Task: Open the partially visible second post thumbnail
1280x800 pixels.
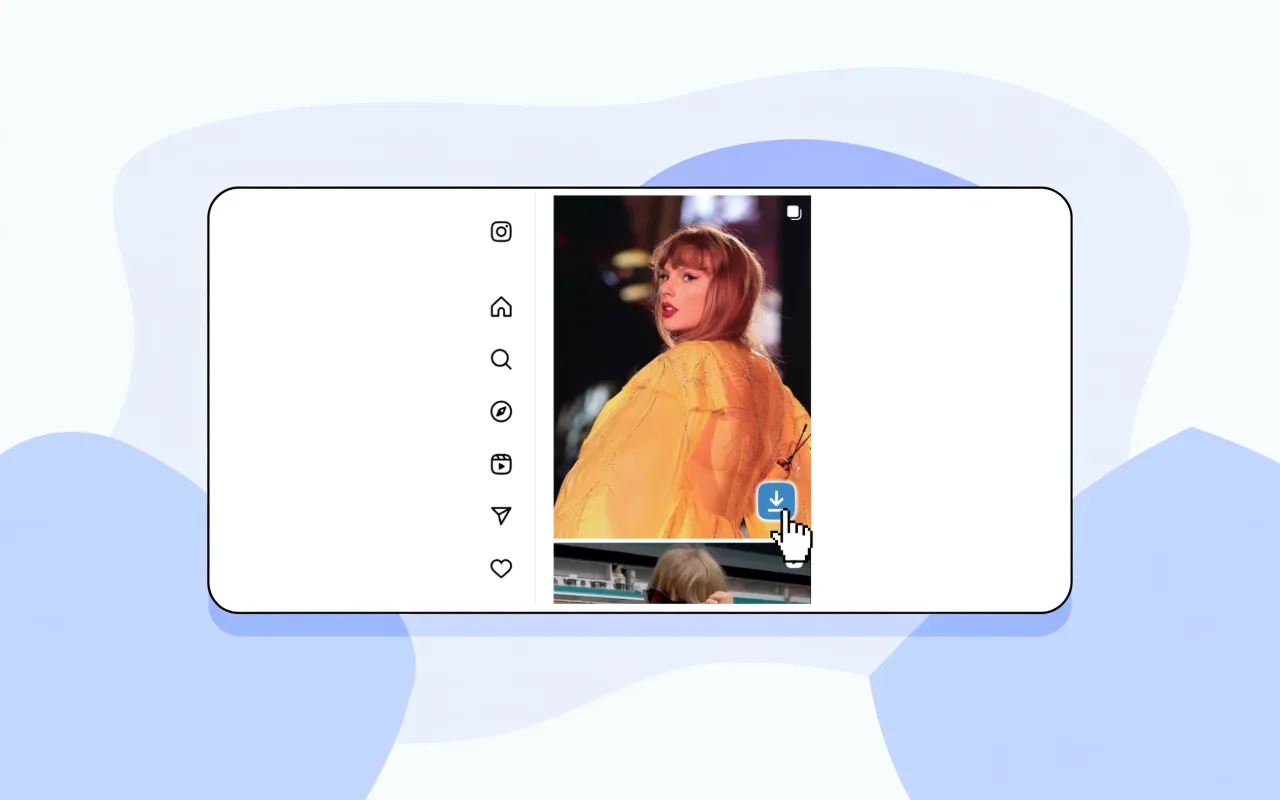Action: tap(682, 573)
